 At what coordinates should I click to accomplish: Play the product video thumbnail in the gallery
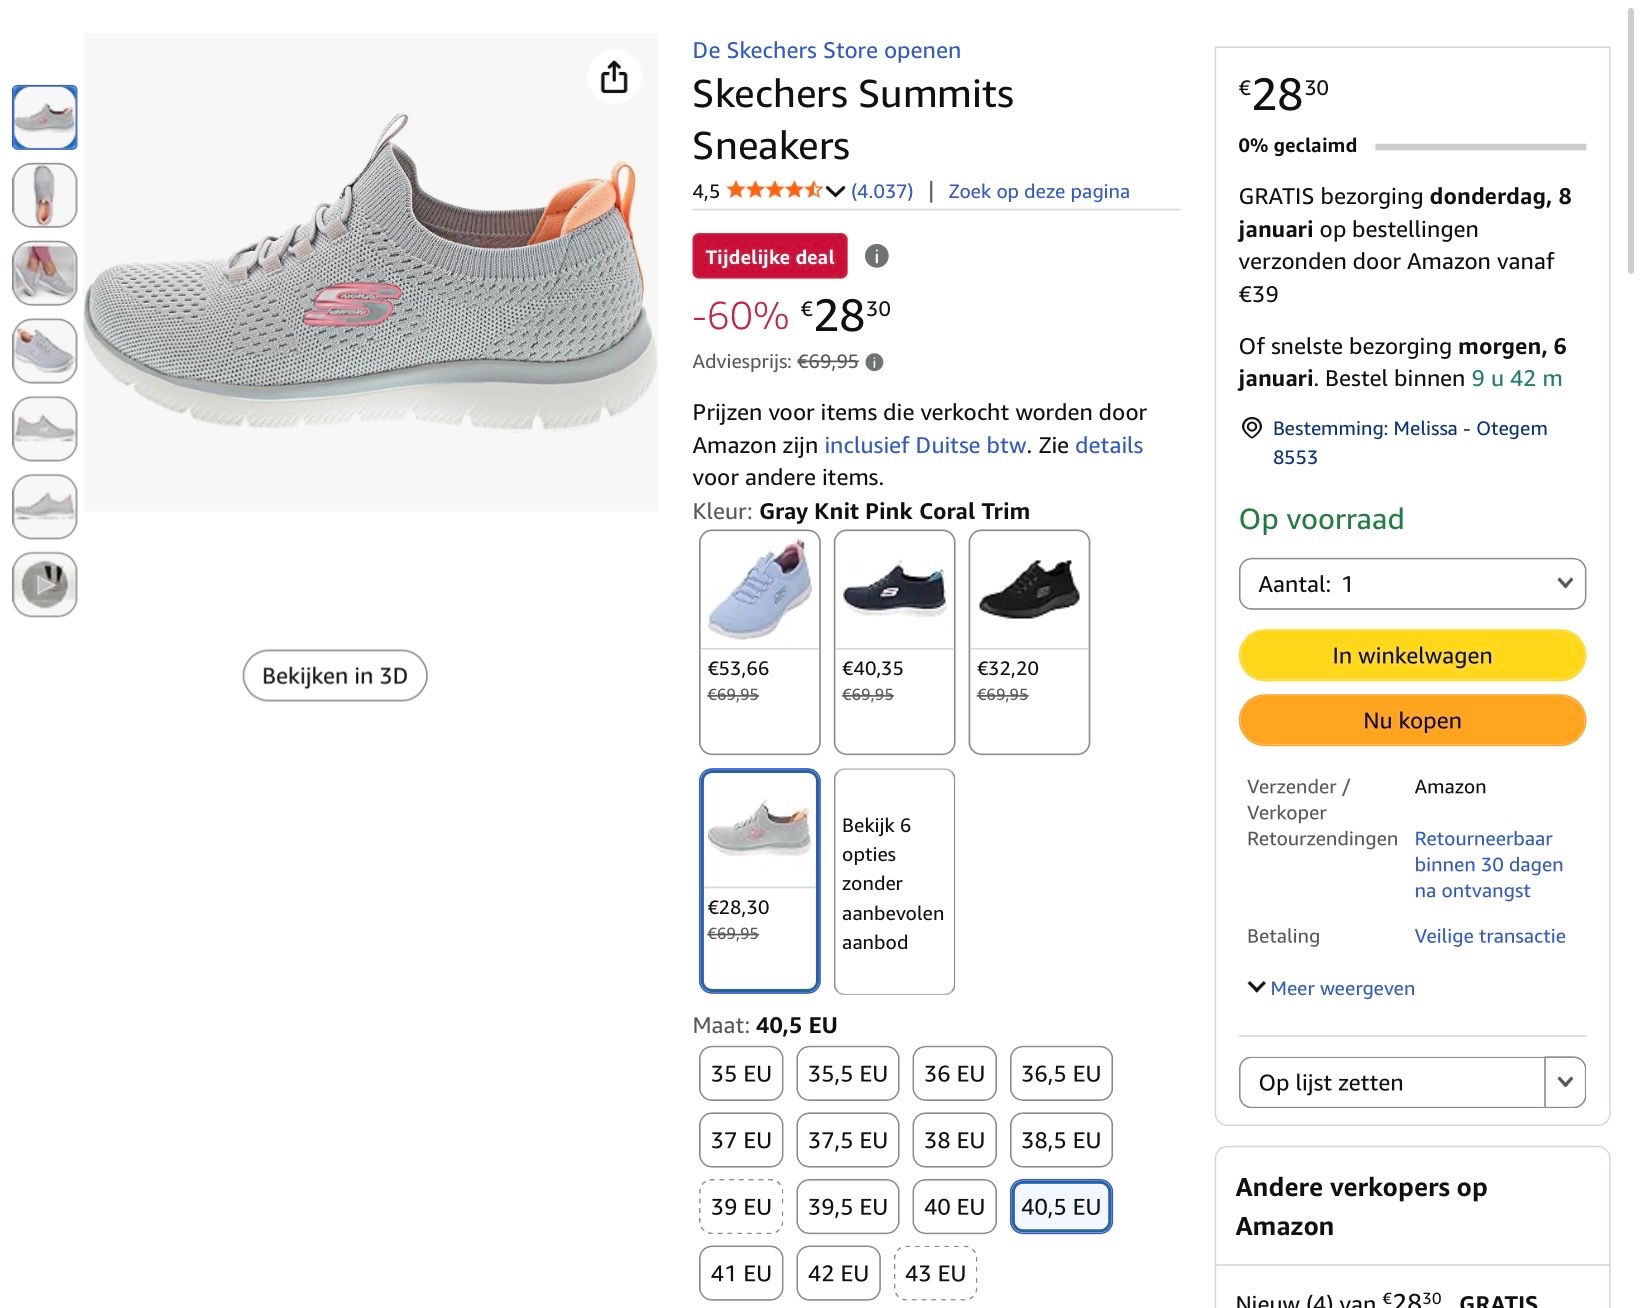point(44,585)
